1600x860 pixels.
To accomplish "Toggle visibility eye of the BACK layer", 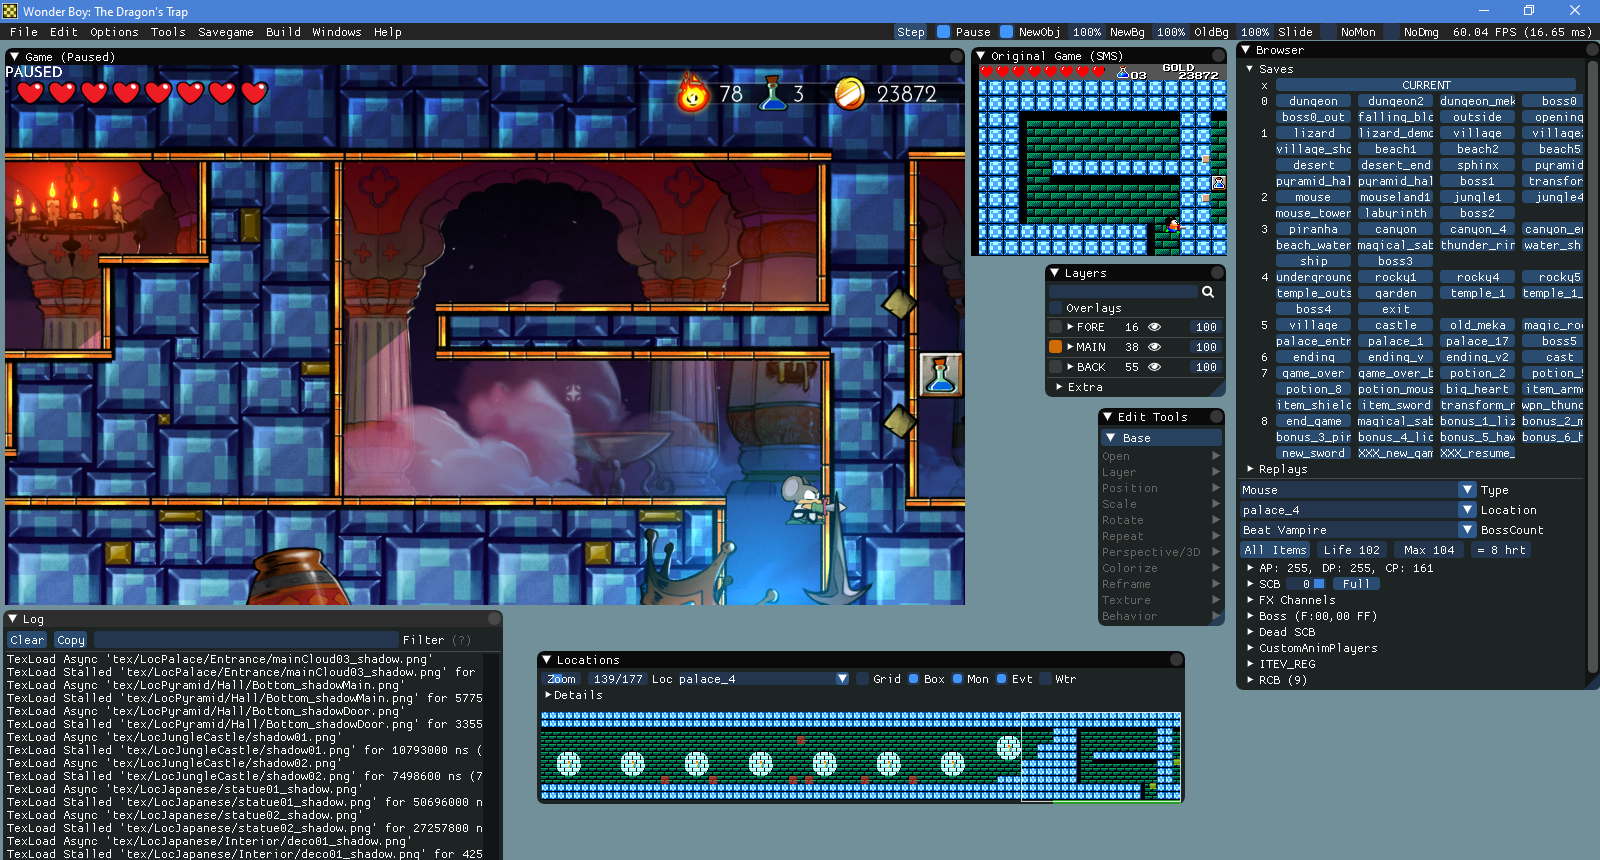I will coord(1154,367).
